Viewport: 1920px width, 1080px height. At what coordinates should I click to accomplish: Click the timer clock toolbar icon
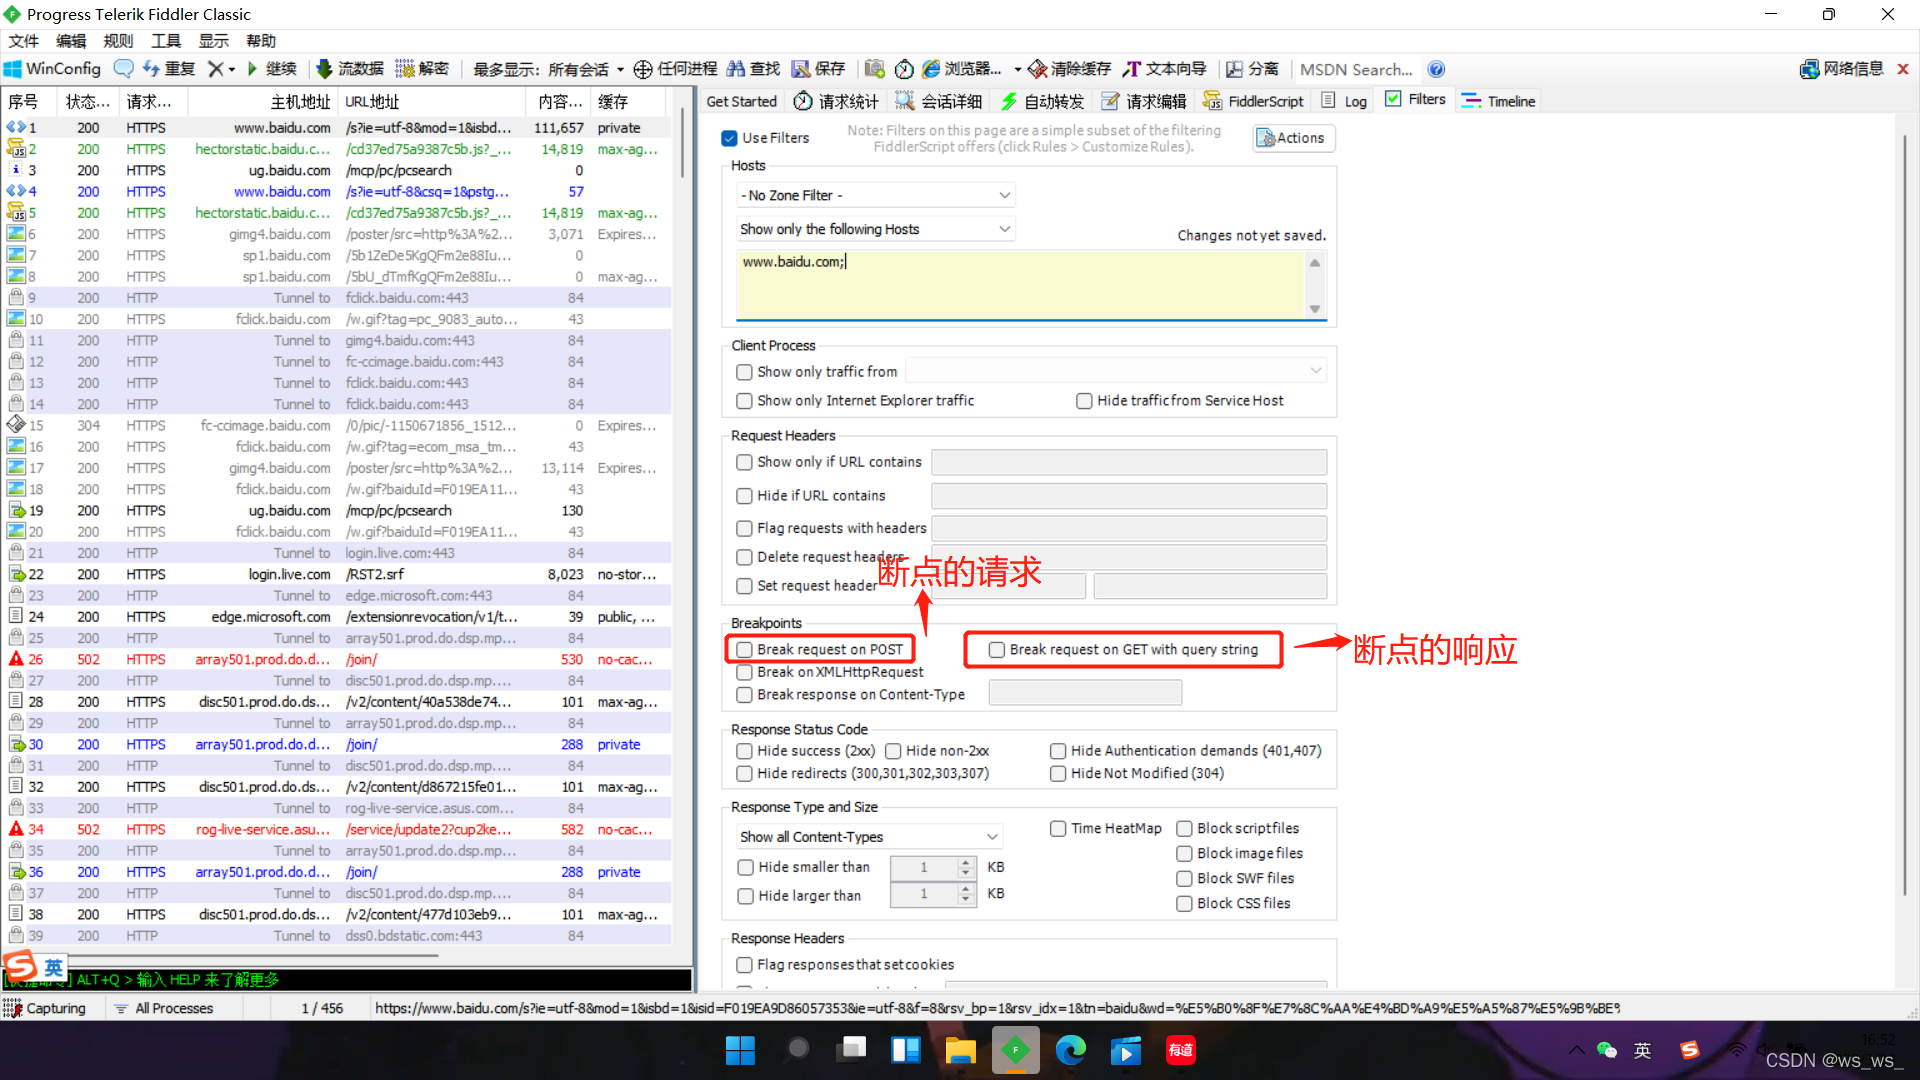[904, 69]
